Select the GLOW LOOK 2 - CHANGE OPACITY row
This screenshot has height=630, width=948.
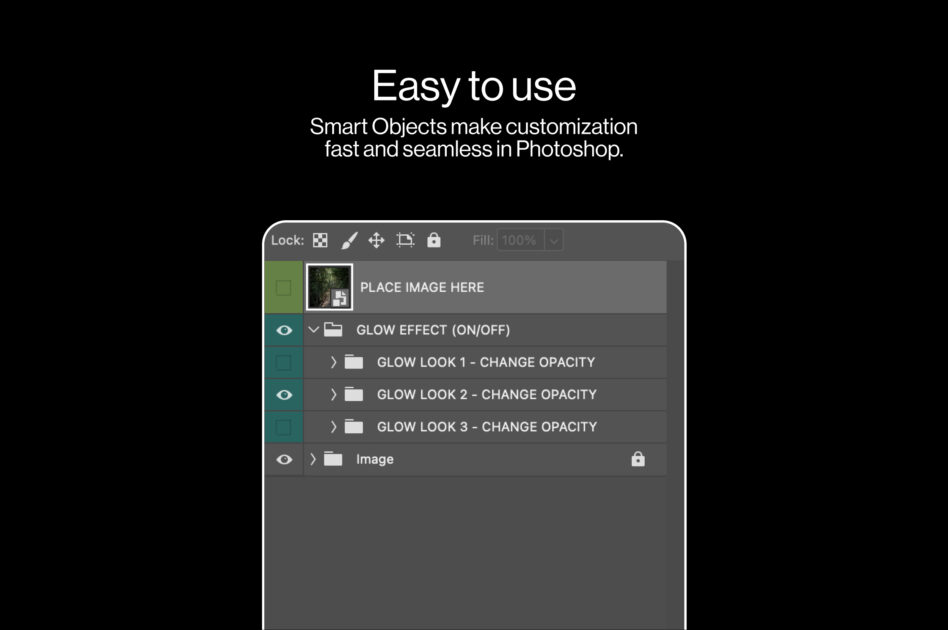coord(485,395)
